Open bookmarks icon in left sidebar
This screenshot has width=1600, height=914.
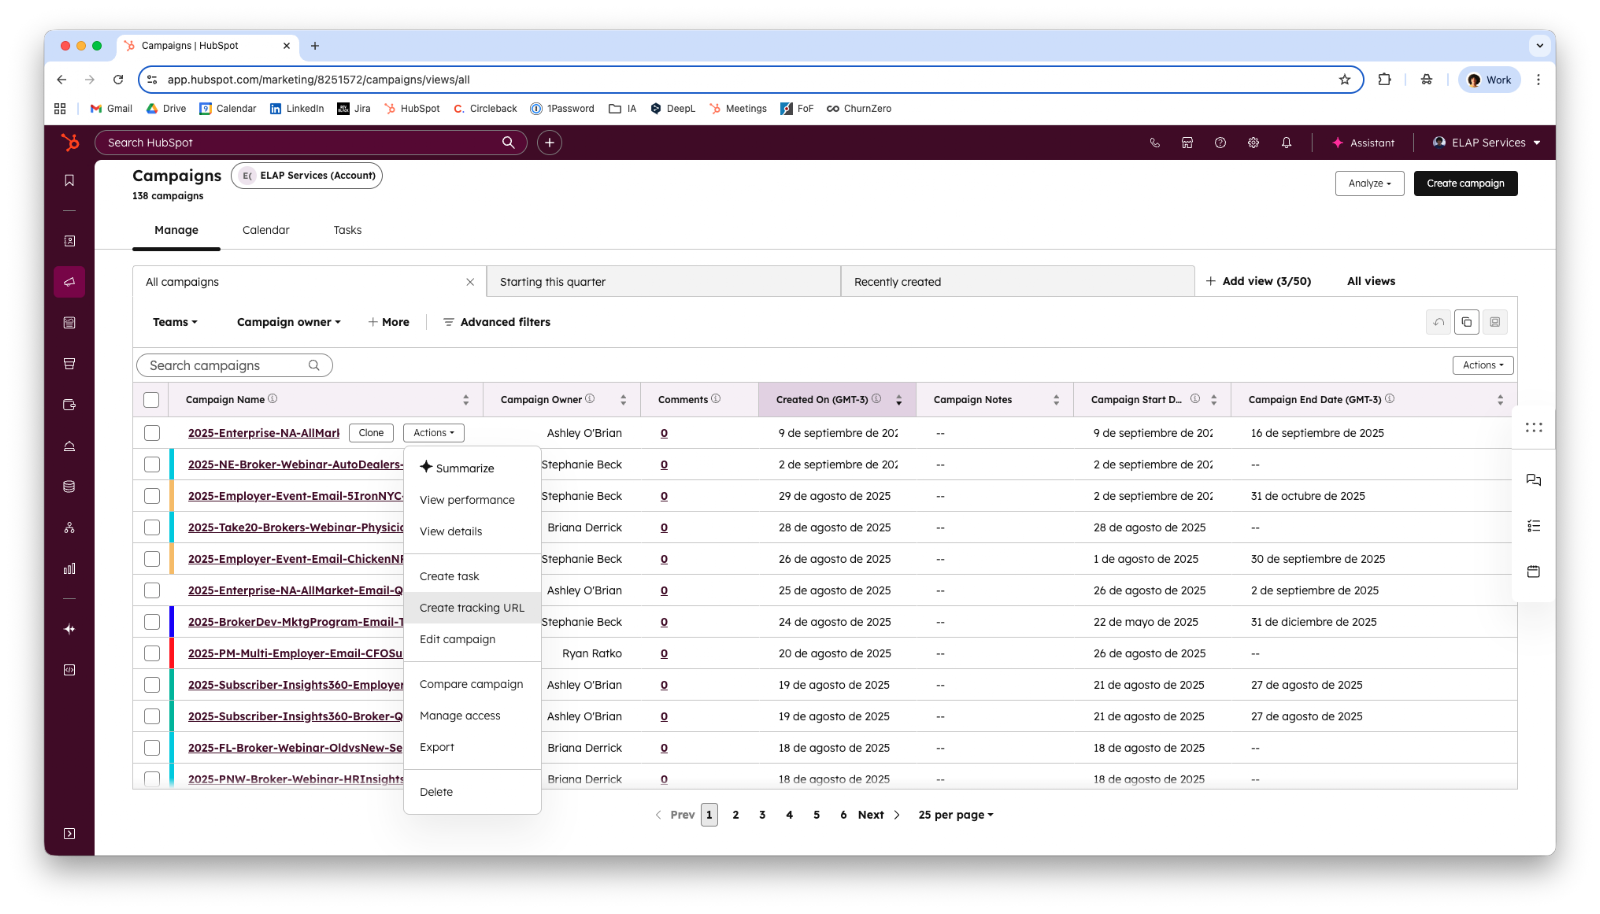[69, 181]
